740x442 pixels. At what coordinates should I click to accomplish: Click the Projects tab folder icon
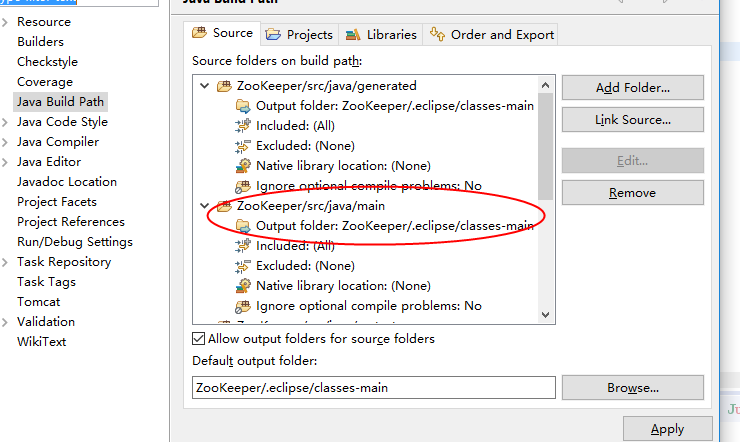click(273, 34)
